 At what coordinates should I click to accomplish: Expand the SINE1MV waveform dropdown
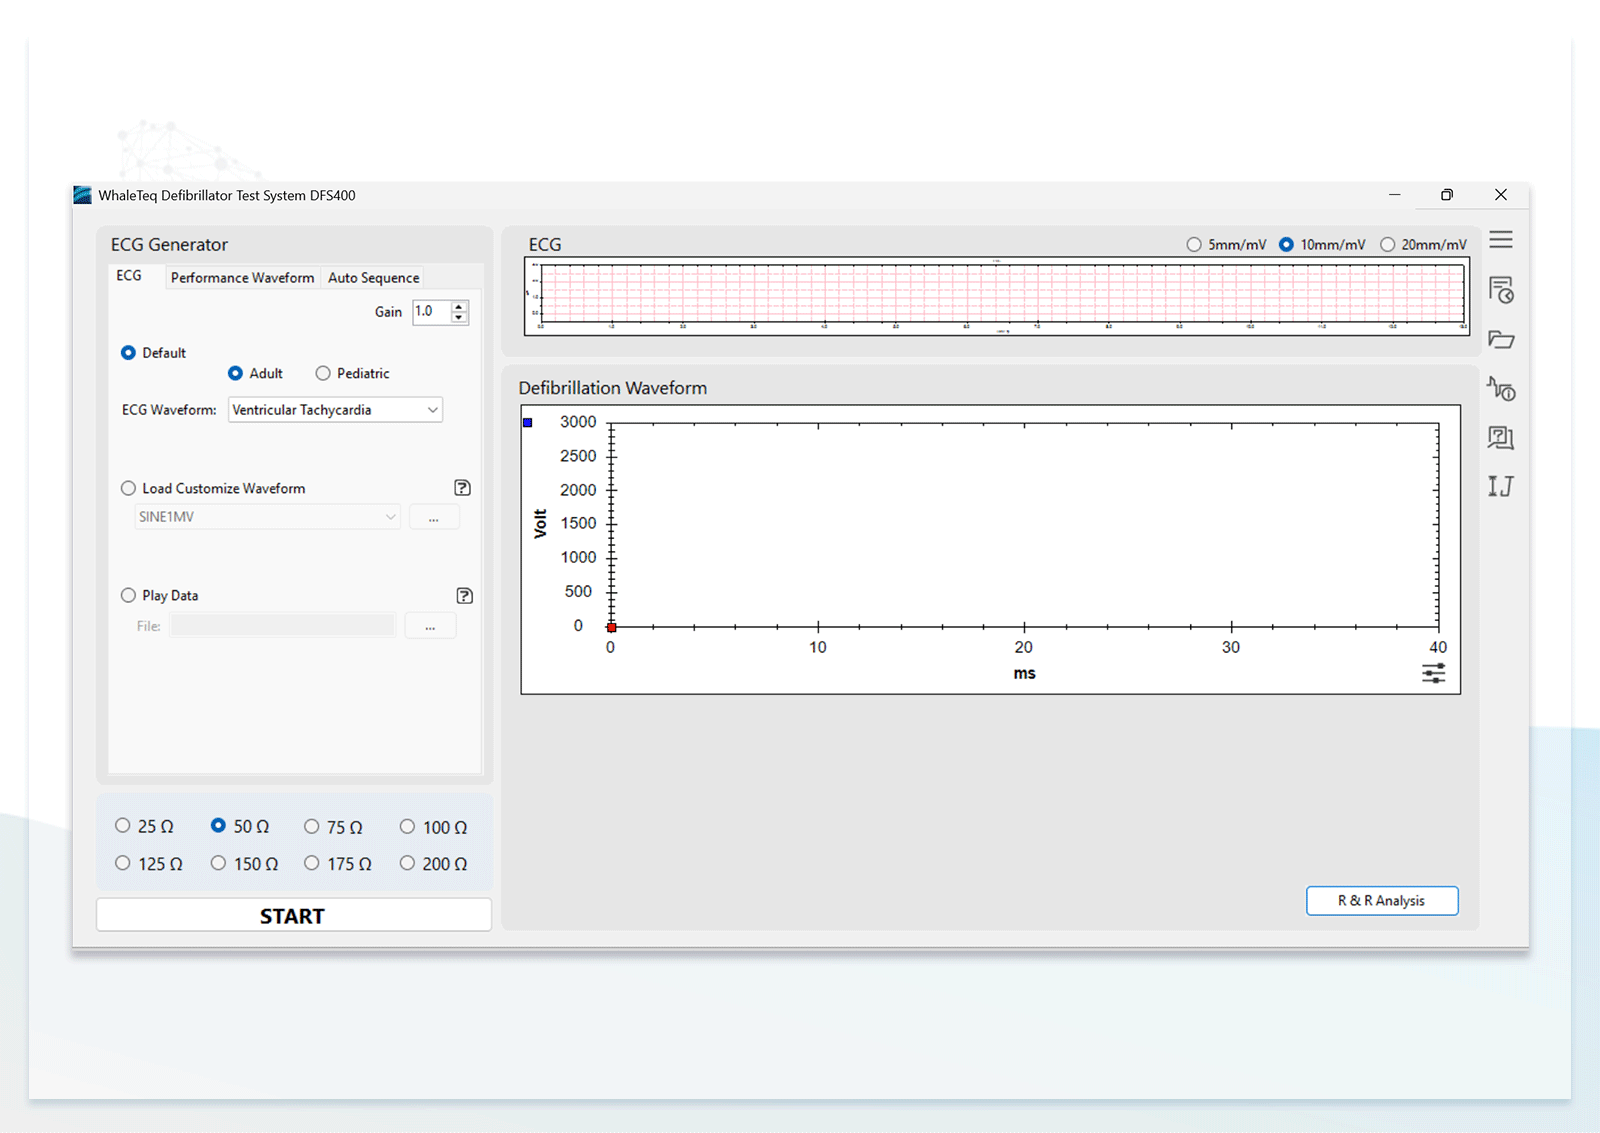(x=267, y=517)
